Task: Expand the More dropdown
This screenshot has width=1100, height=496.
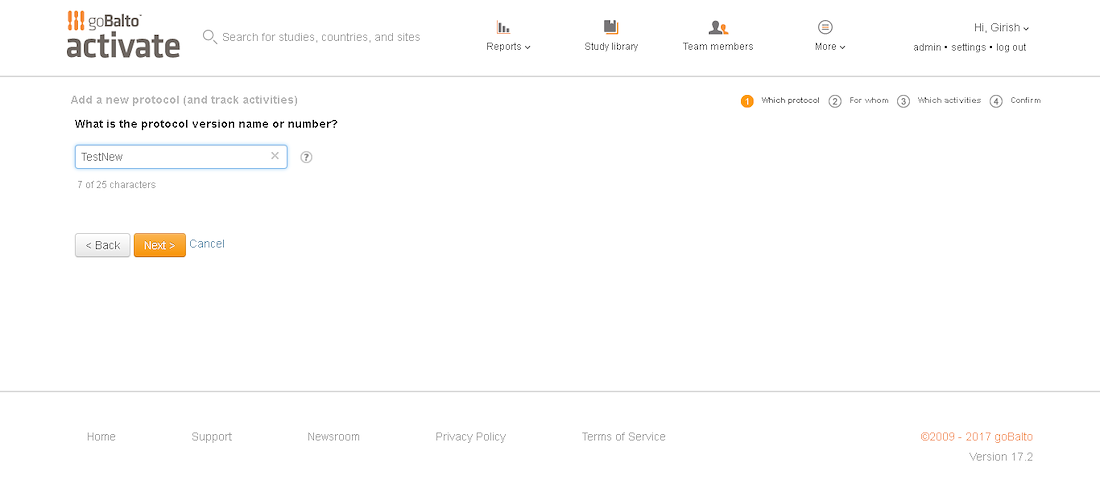Action: tap(830, 47)
